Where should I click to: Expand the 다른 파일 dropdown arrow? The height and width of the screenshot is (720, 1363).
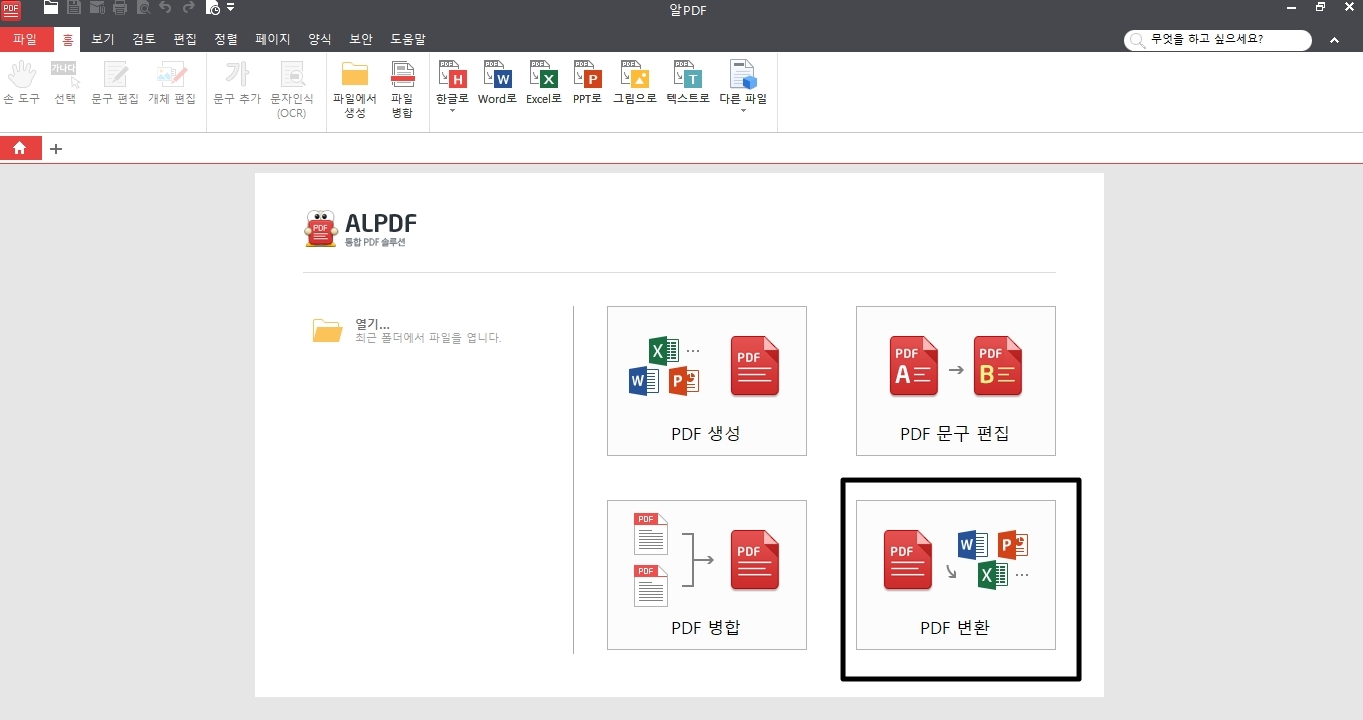(743, 110)
